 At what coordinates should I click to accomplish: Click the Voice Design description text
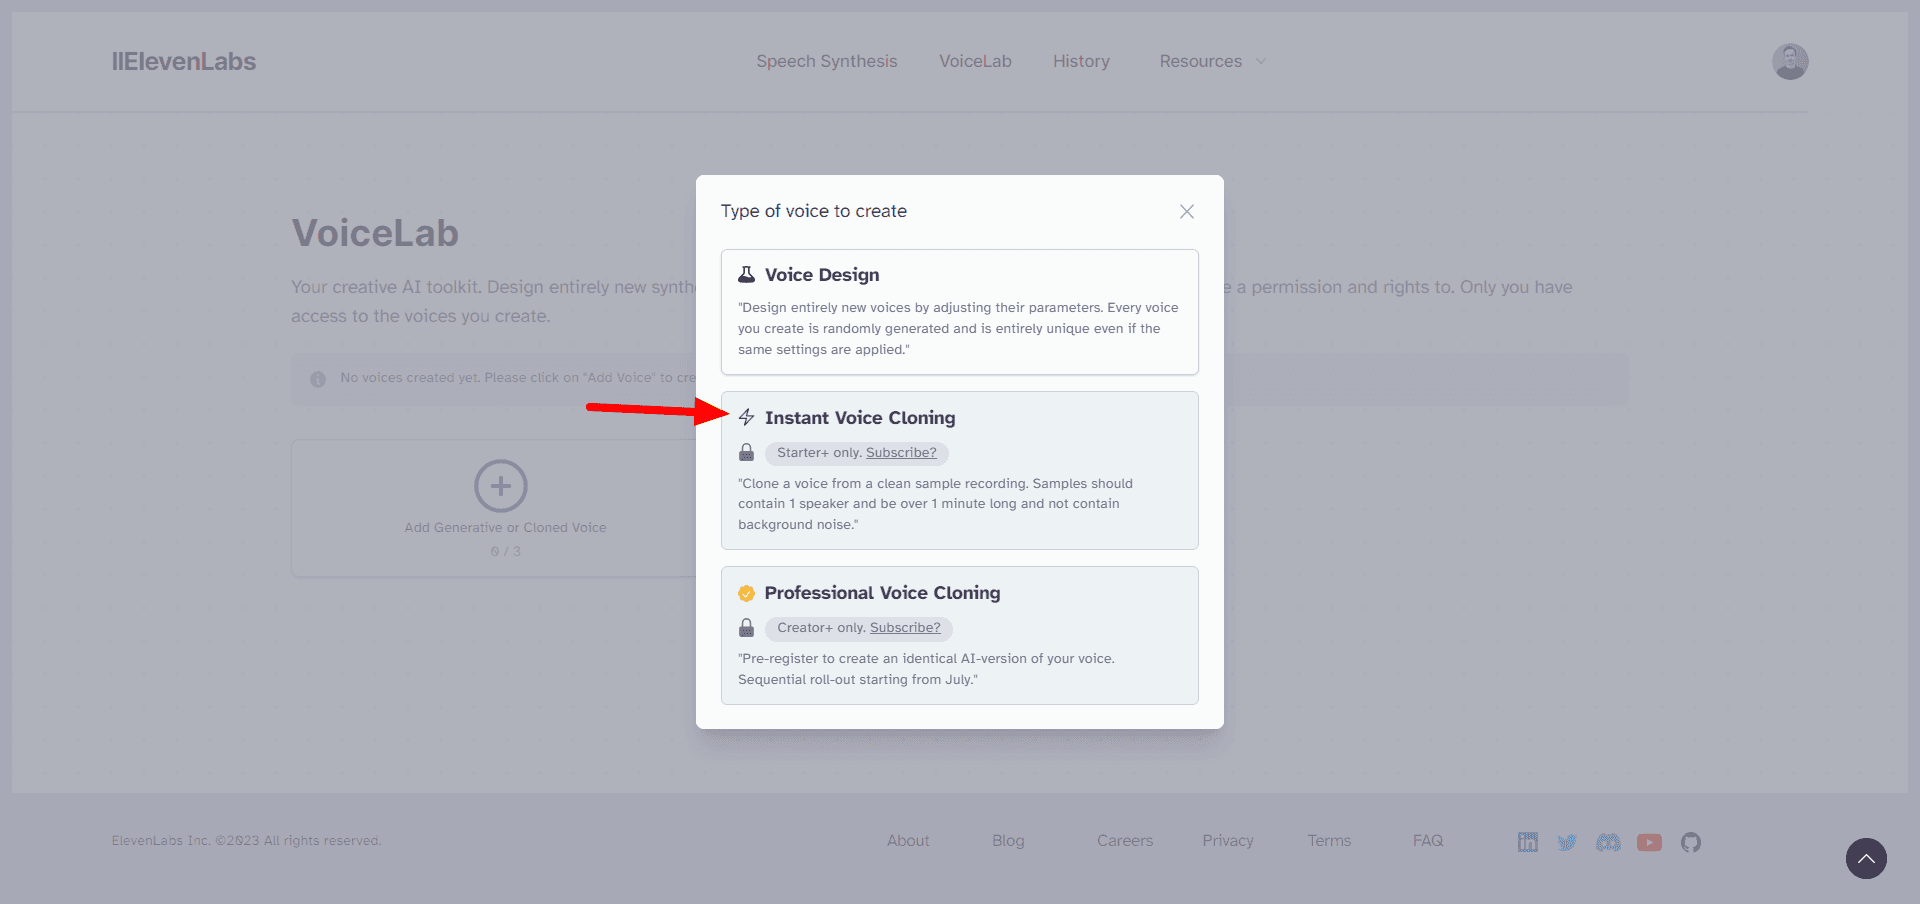coord(958,328)
